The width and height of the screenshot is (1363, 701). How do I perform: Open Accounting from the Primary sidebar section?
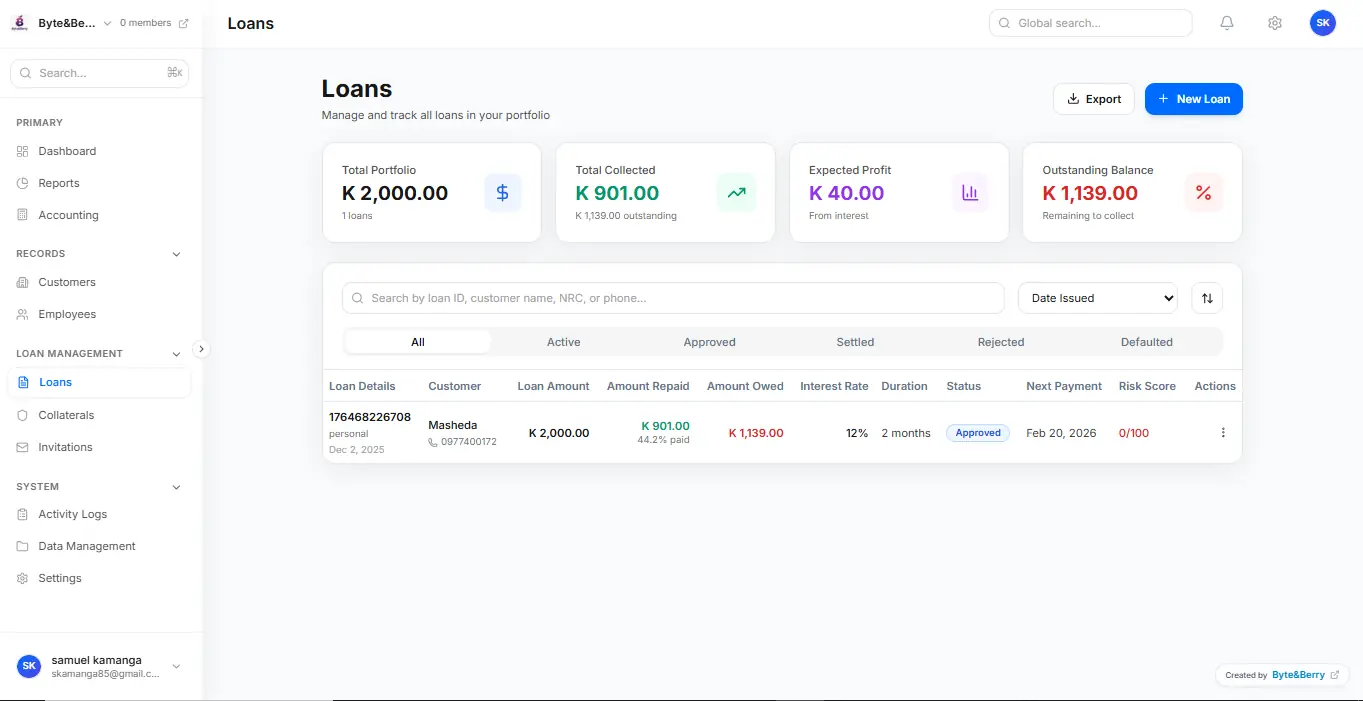click(x=67, y=214)
